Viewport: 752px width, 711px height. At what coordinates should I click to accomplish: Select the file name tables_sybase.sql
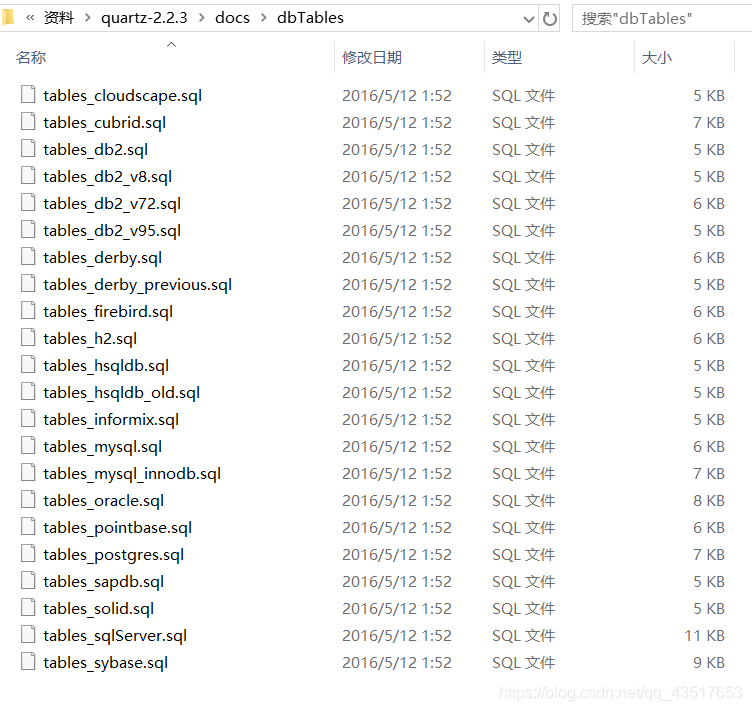click(x=106, y=663)
